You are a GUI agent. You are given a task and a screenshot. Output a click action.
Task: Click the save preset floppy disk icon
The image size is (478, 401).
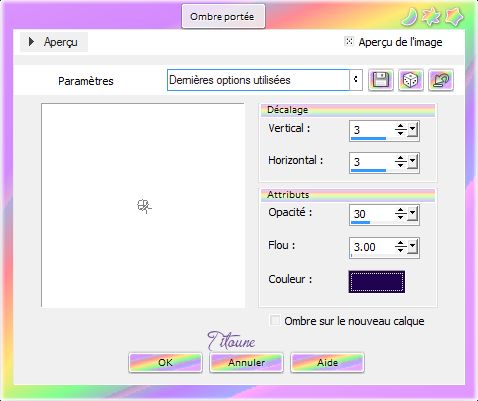click(381, 80)
